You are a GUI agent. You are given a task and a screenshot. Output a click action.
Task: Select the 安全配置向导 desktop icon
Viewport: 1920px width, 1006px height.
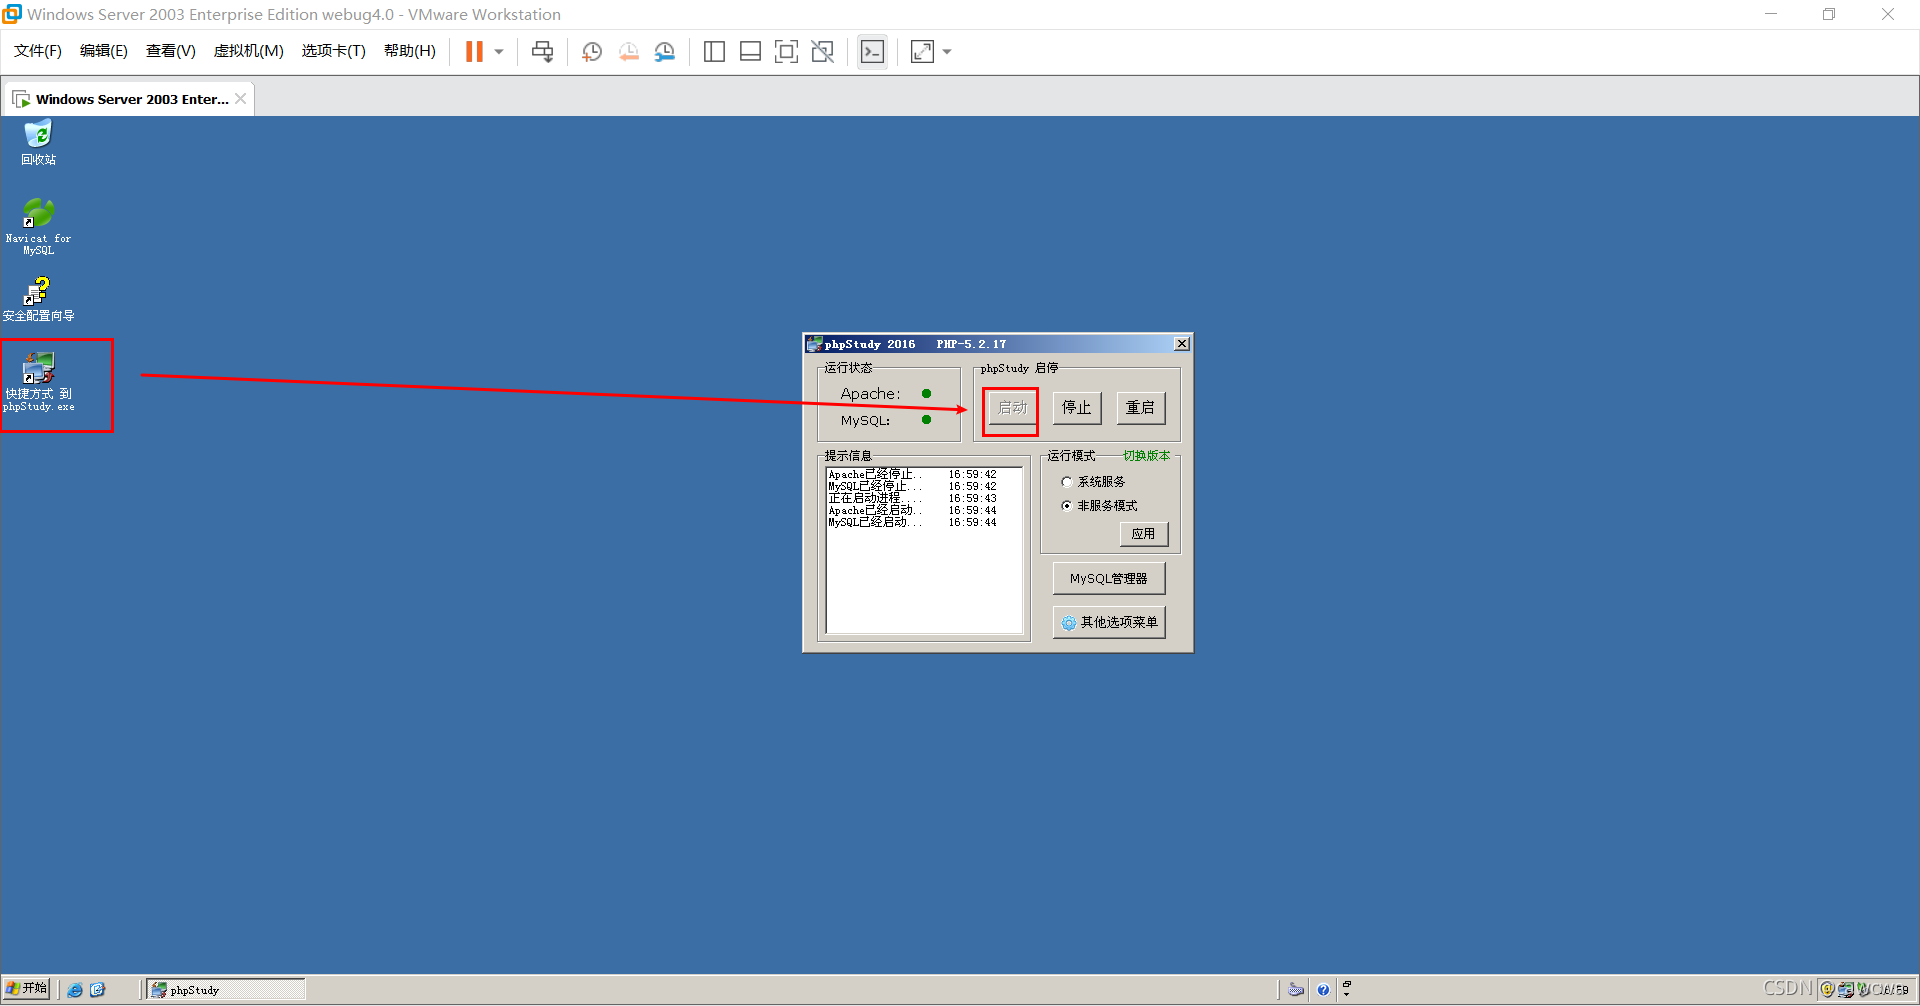[38, 300]
